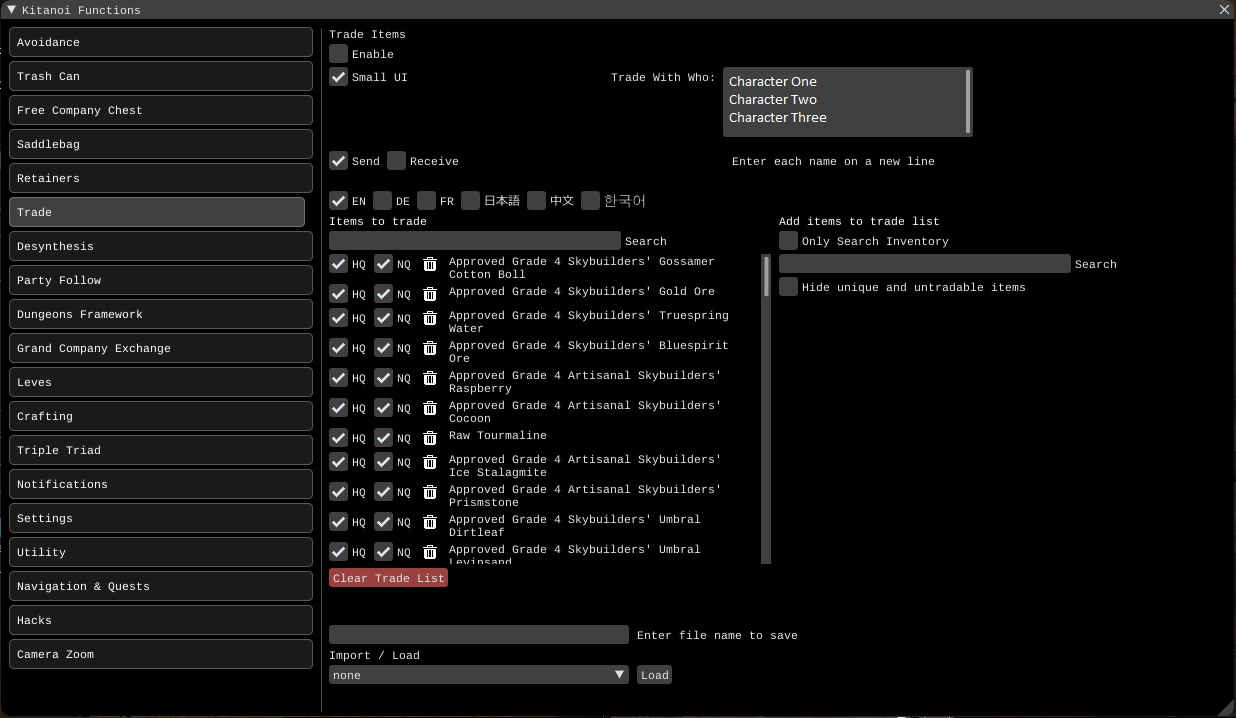The width and height of the screenshot is (1236, 718).
Task: Toggle the Receive checkbox
Action: pyautogui.click(x=397, y=161)
